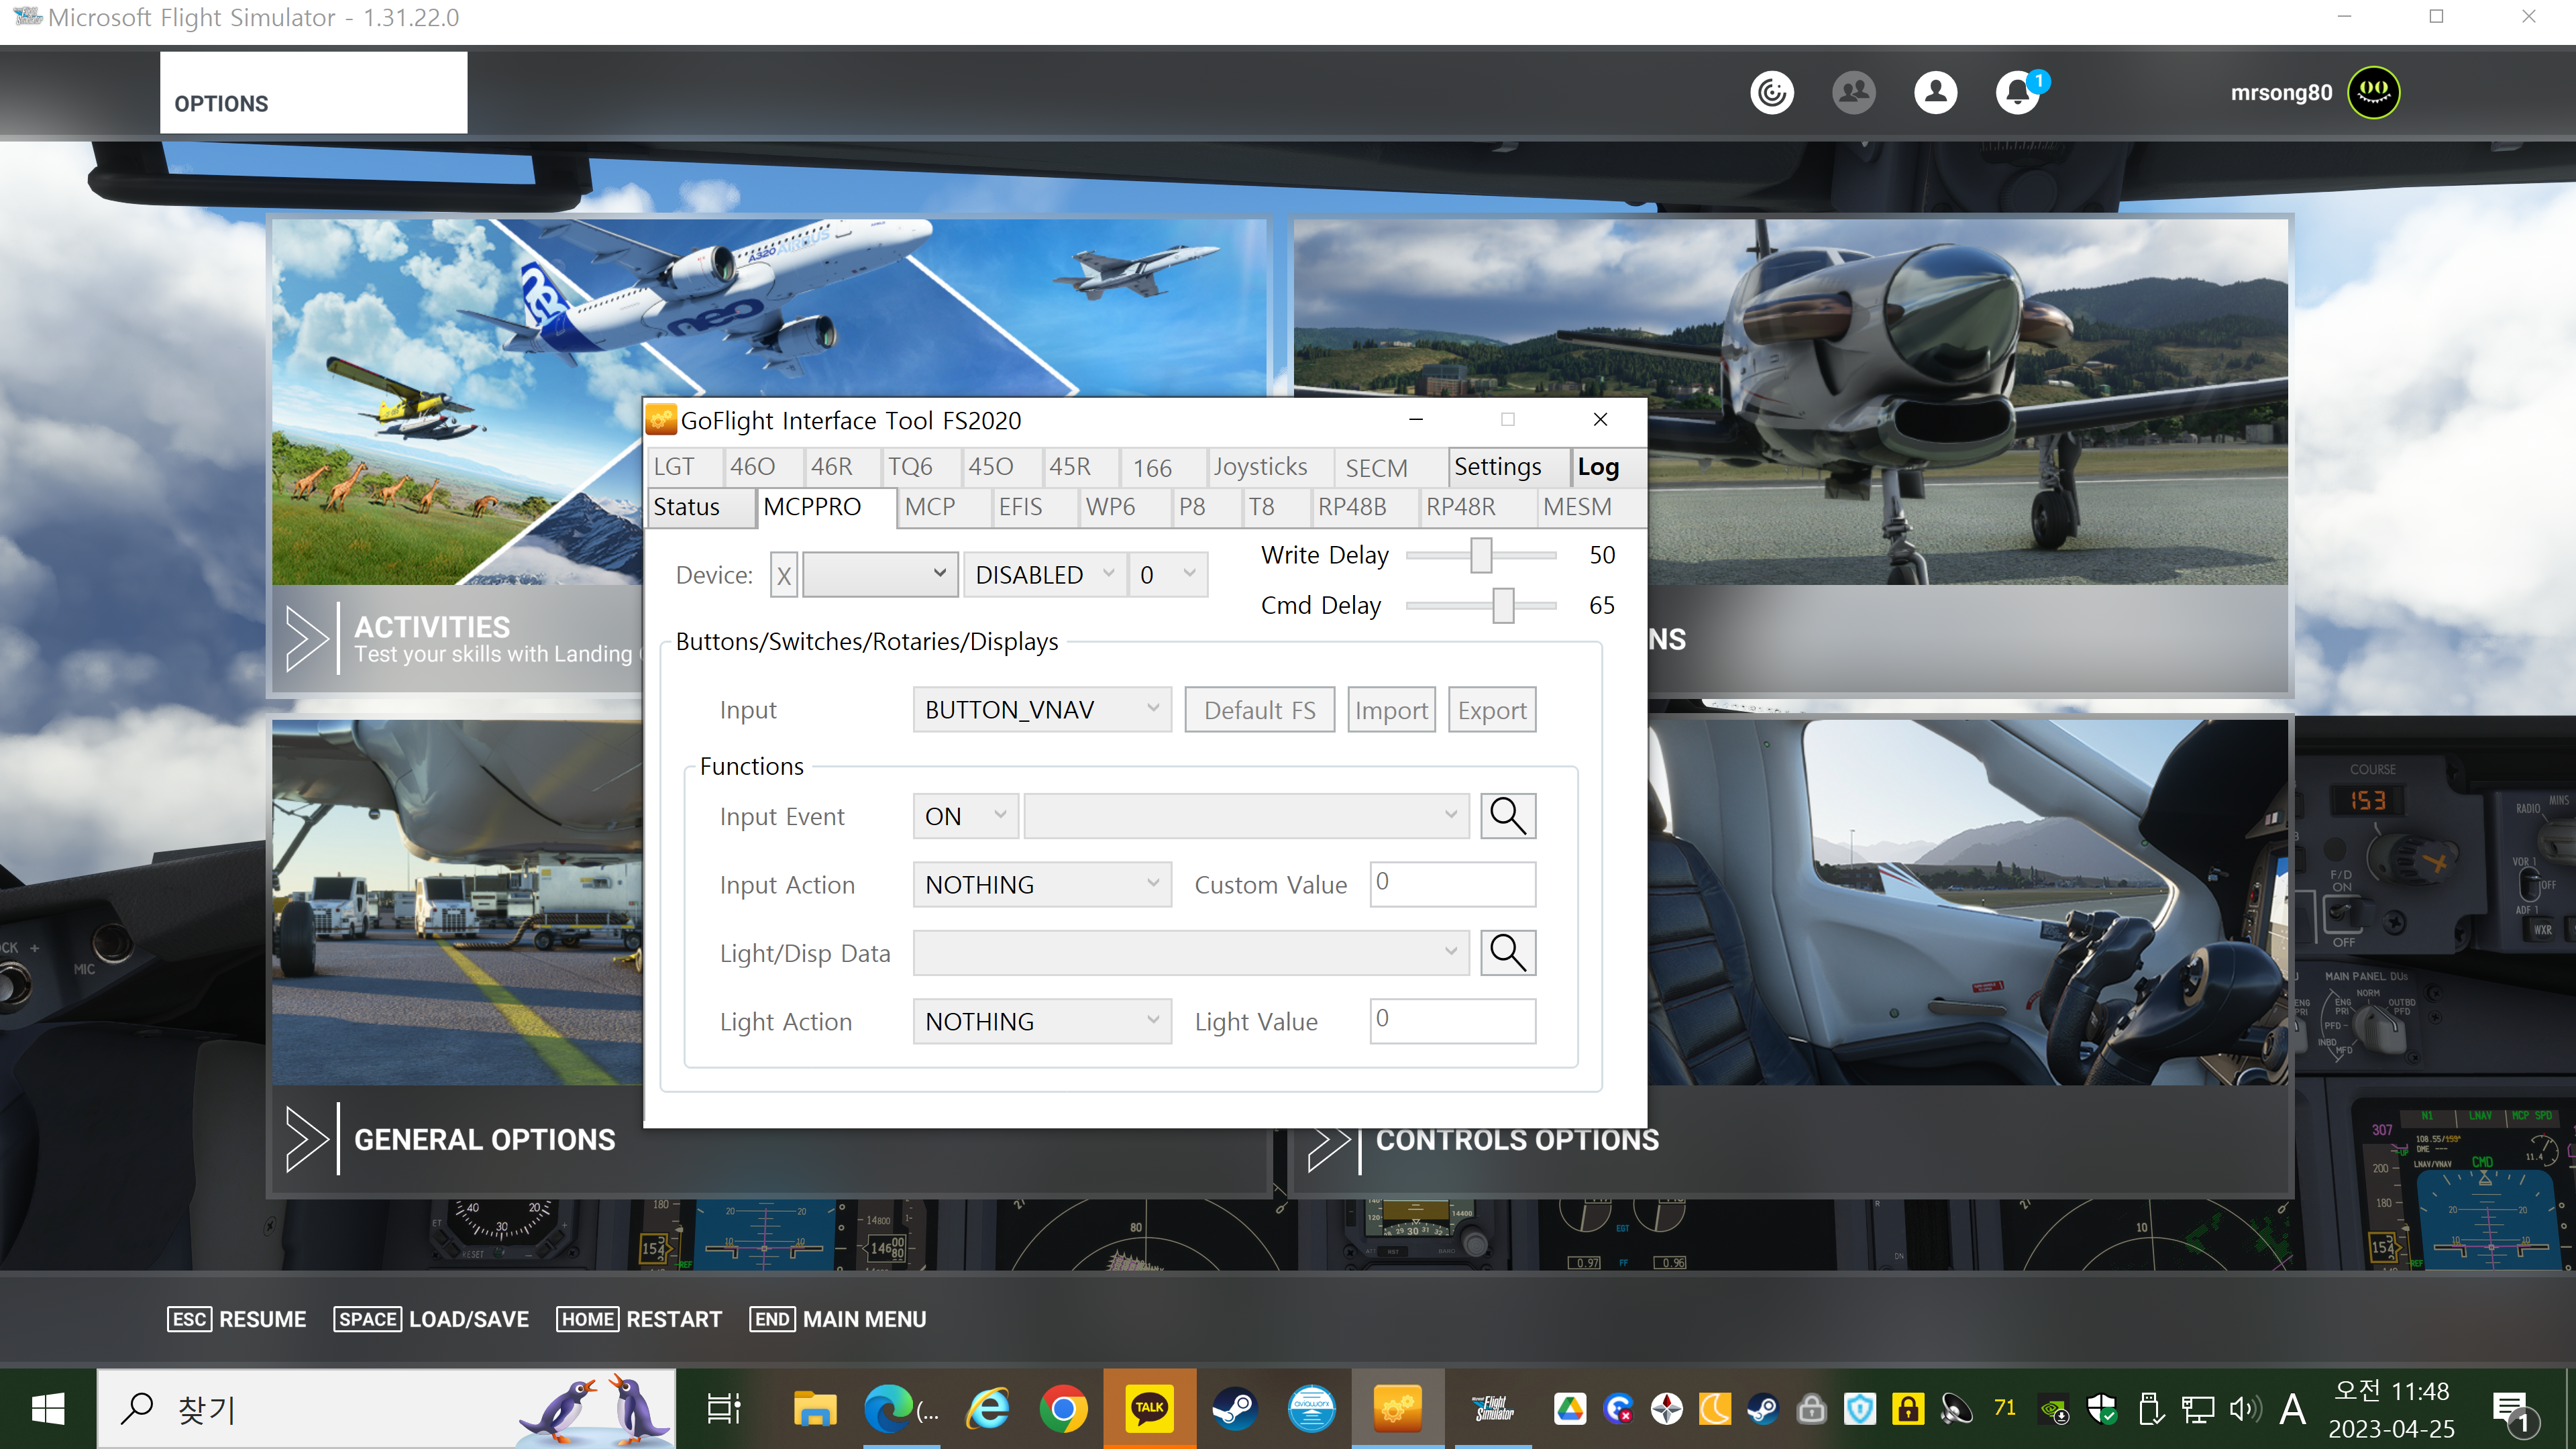Open KakaoTalk from the taskbar
Screen dimensions: 2576x1449
[x=1149, y=1409]
